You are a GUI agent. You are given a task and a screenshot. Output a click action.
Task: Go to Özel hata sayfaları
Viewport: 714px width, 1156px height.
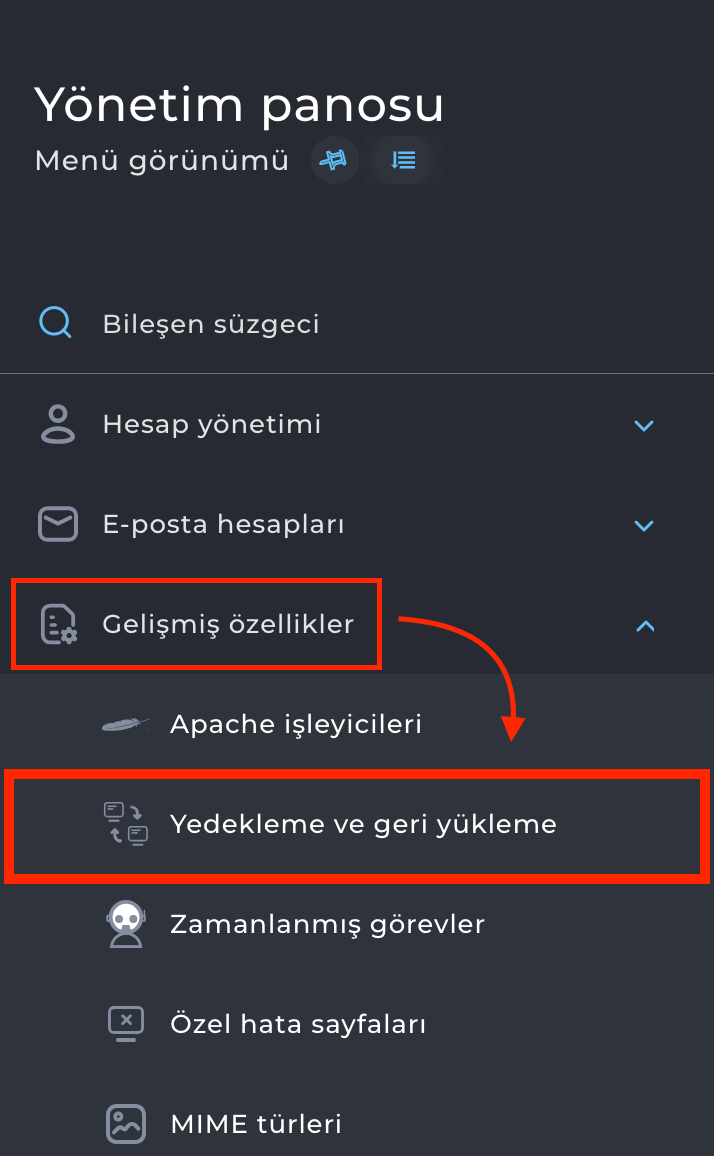298,1024
